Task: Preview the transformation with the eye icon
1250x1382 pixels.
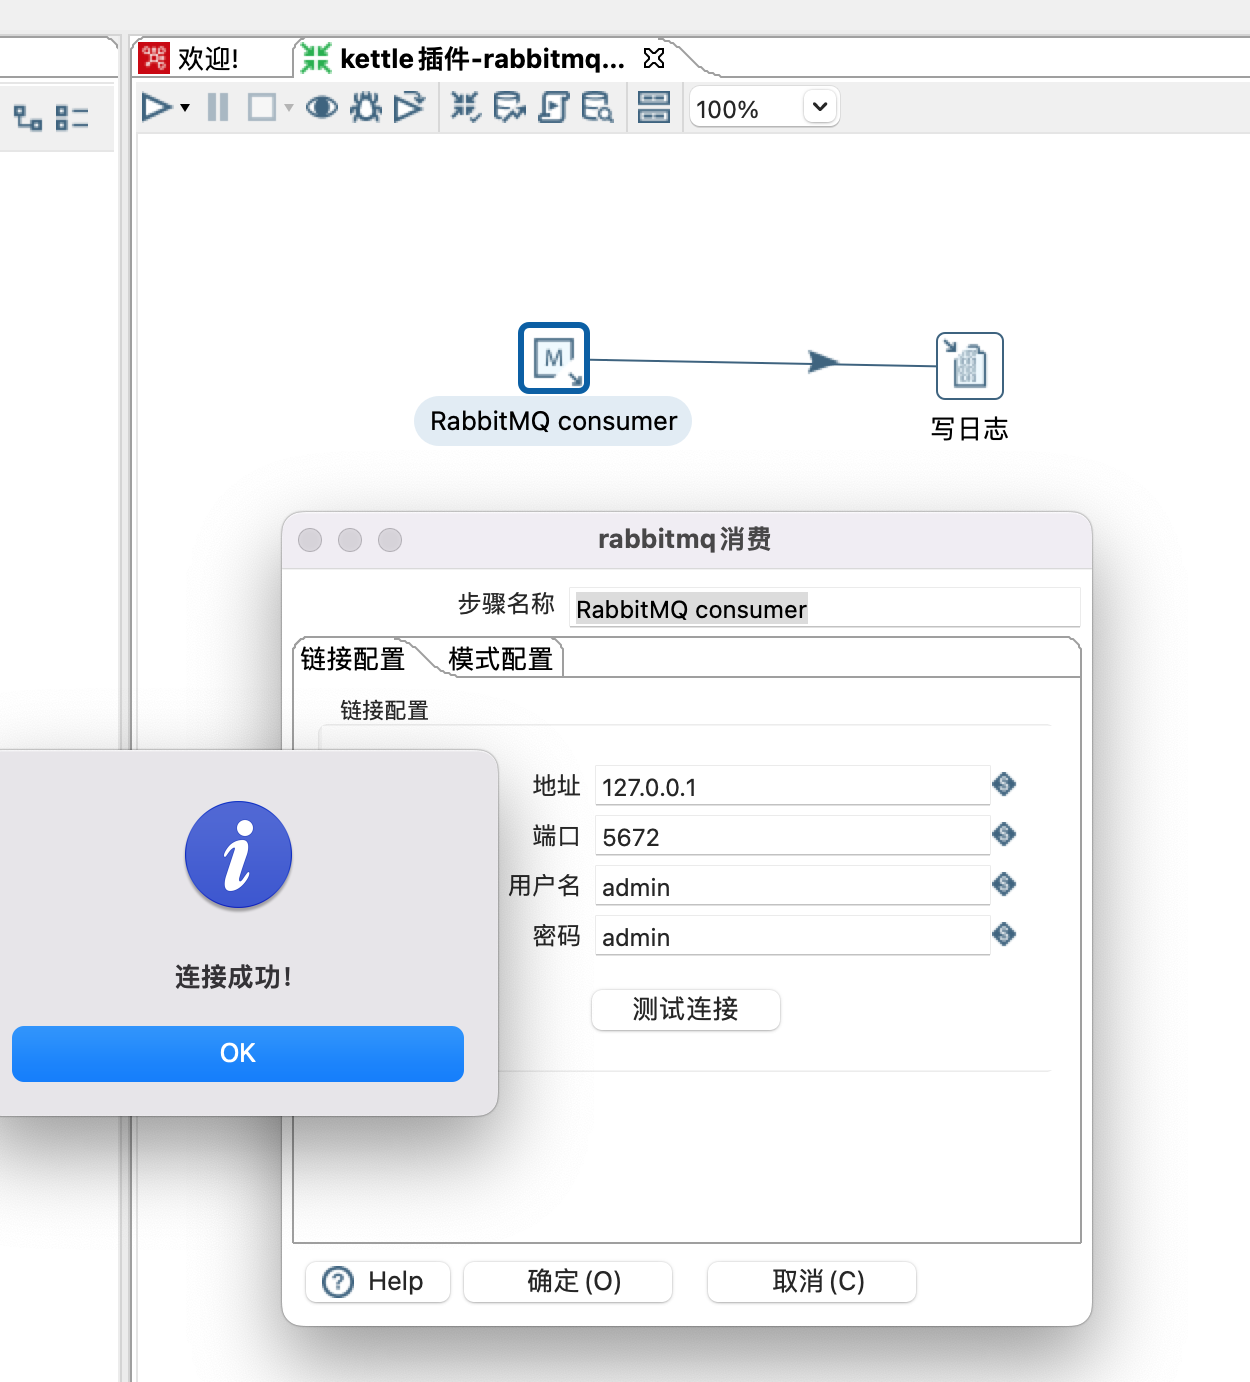Action: click(322, 107)
